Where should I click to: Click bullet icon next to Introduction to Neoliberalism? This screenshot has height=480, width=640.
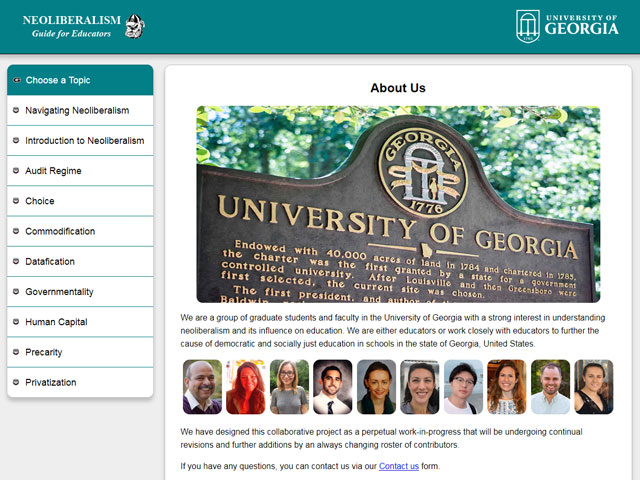point(16,140)
